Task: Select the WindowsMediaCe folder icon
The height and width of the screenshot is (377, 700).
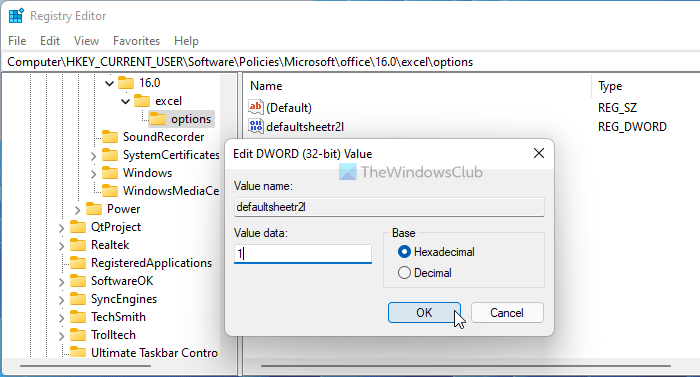Action: click(x=110, y=191)
